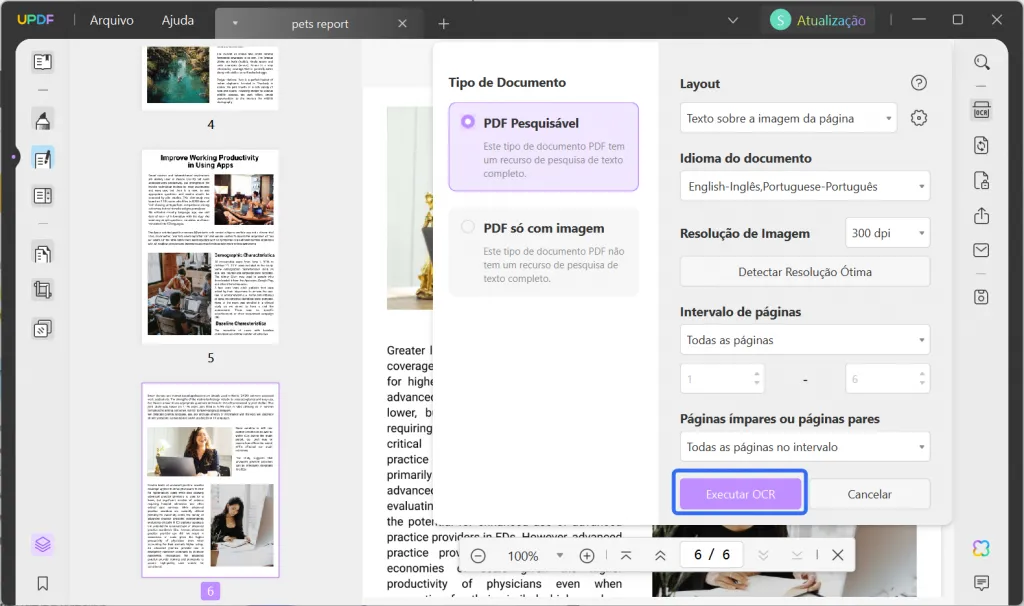
Task: Select the Comment highlighter tool in sidebar
Action: pos(42,121)
